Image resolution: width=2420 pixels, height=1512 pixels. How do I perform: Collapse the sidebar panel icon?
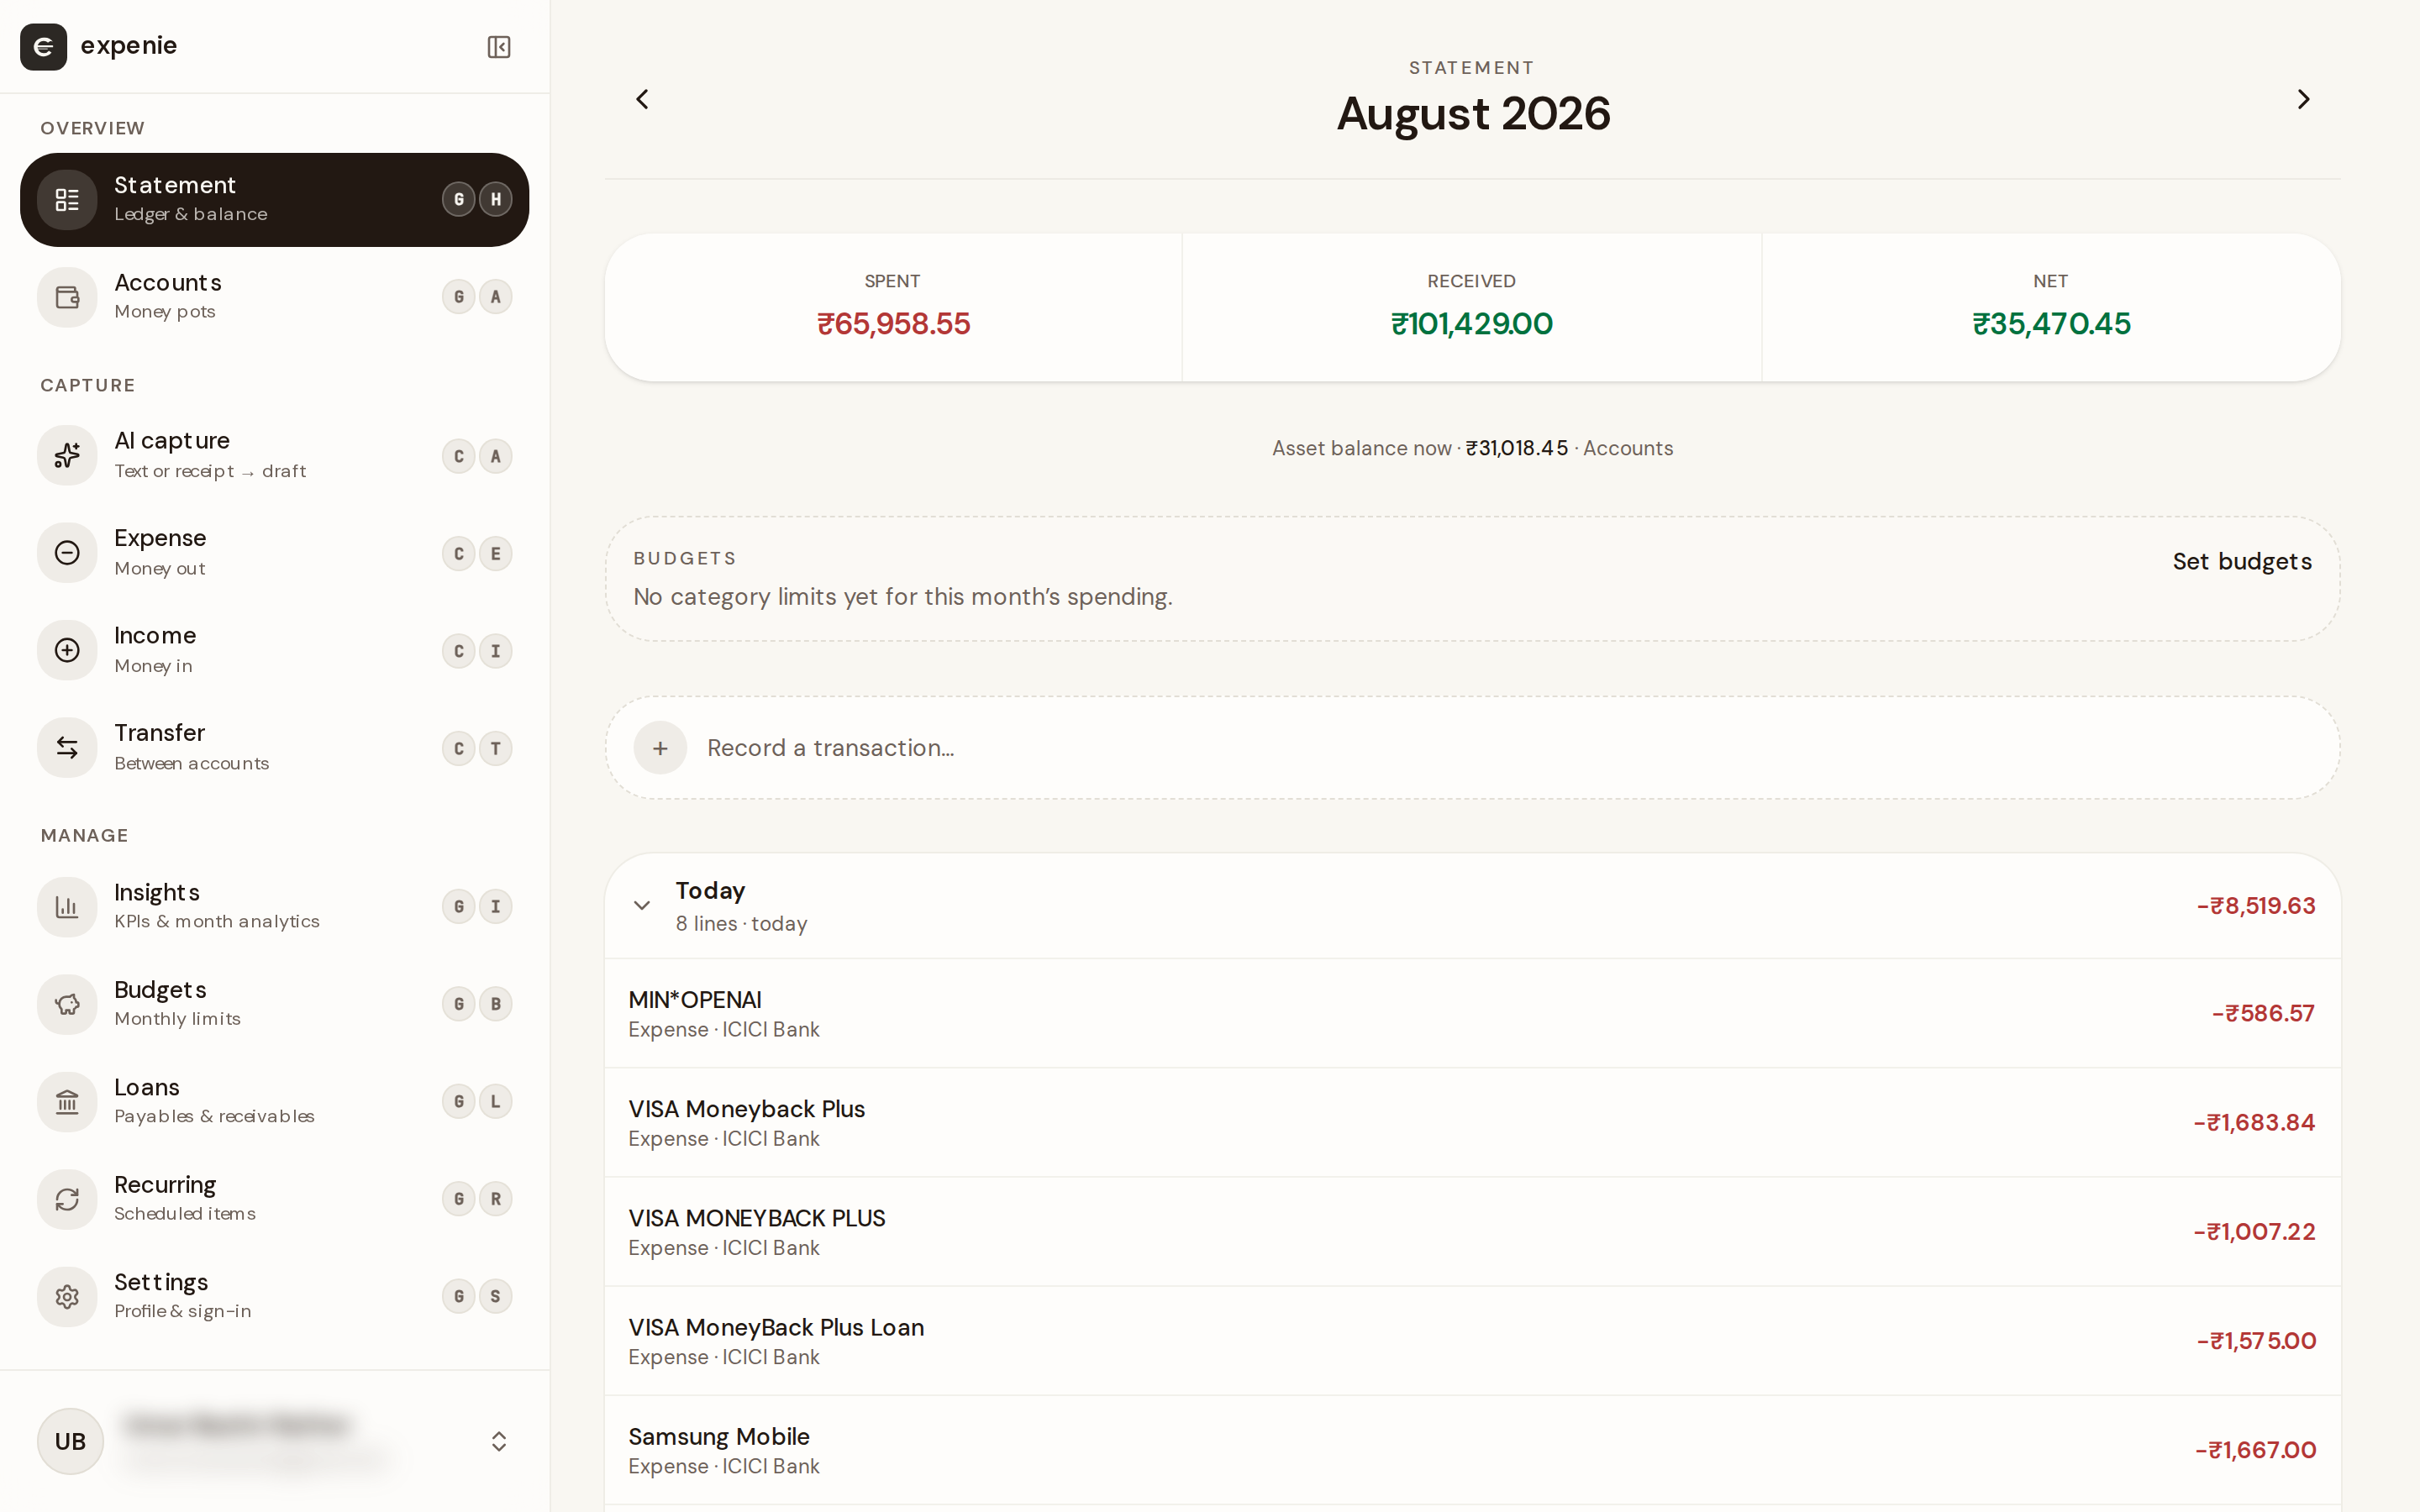tap(499, 47)
